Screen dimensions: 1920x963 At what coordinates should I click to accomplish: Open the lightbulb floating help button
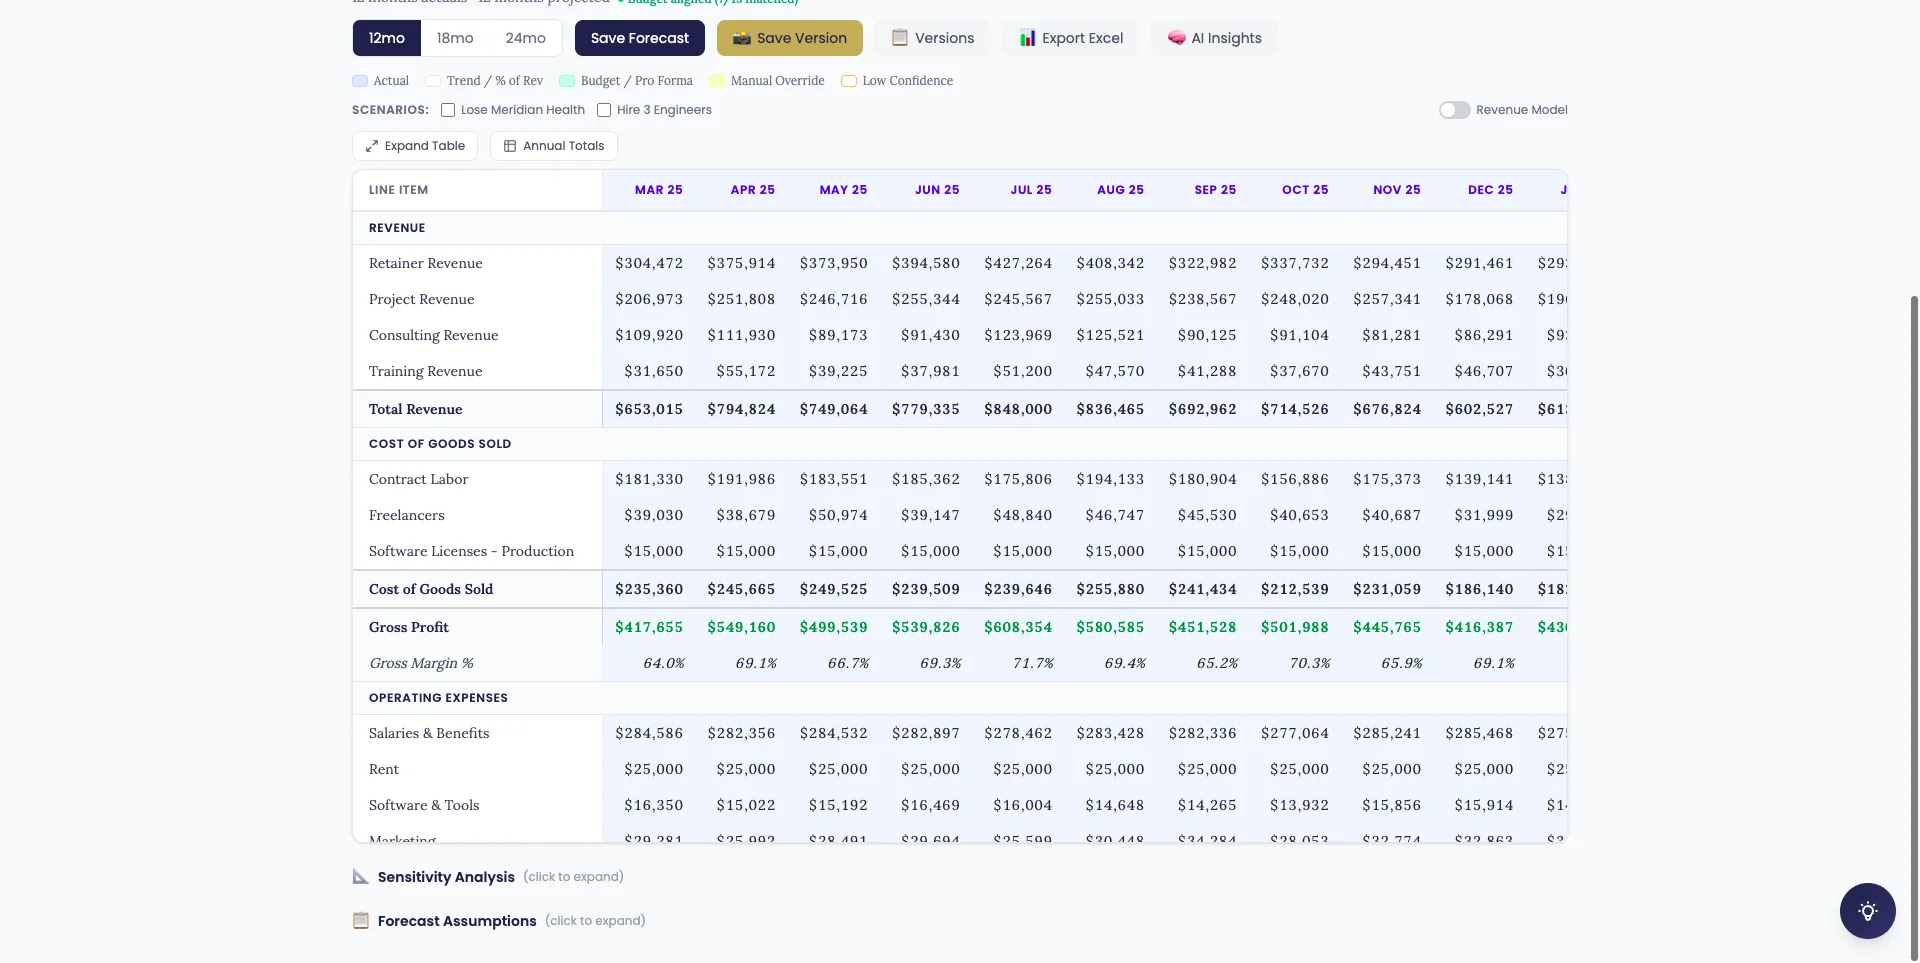click(1867, 910)
